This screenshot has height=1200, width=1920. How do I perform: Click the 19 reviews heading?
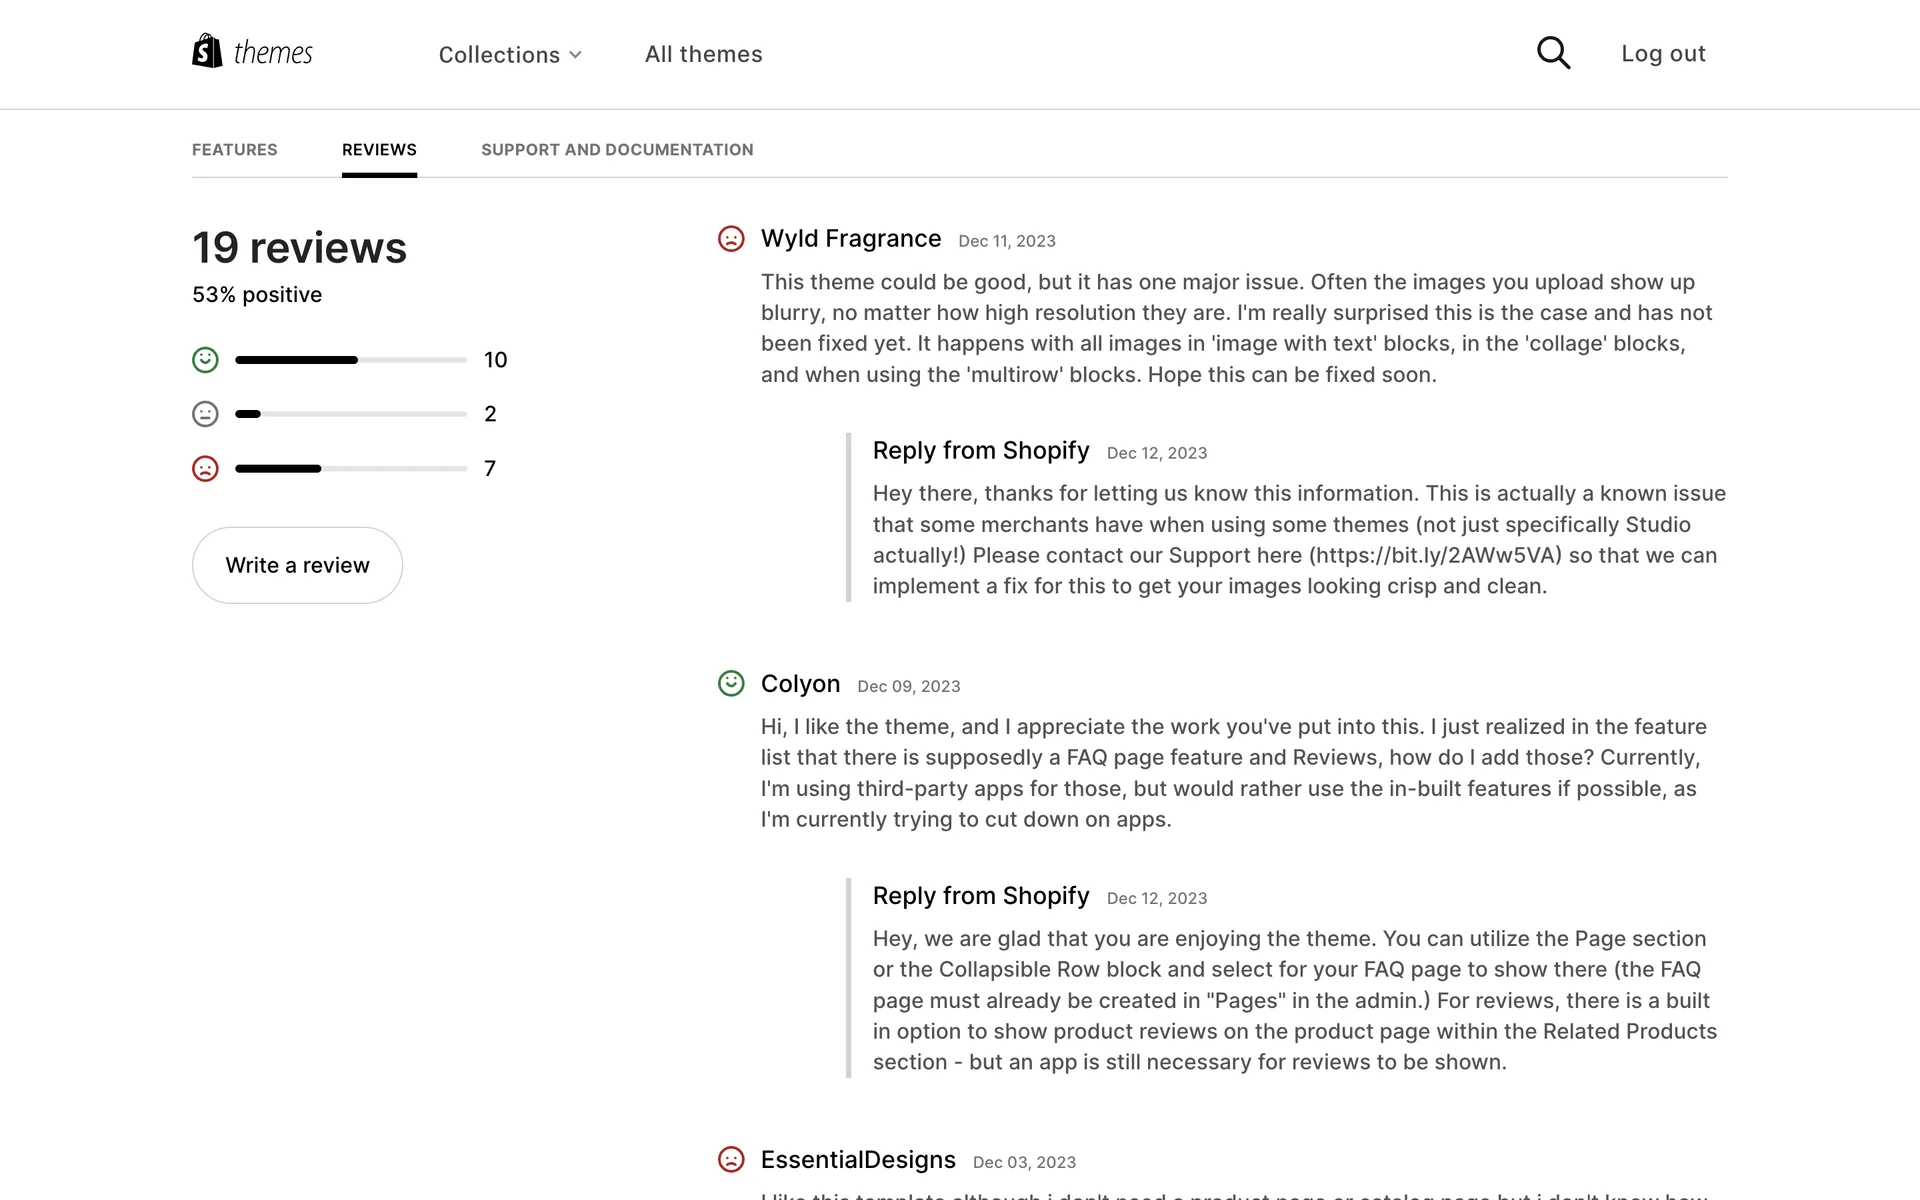coord(299,248)
